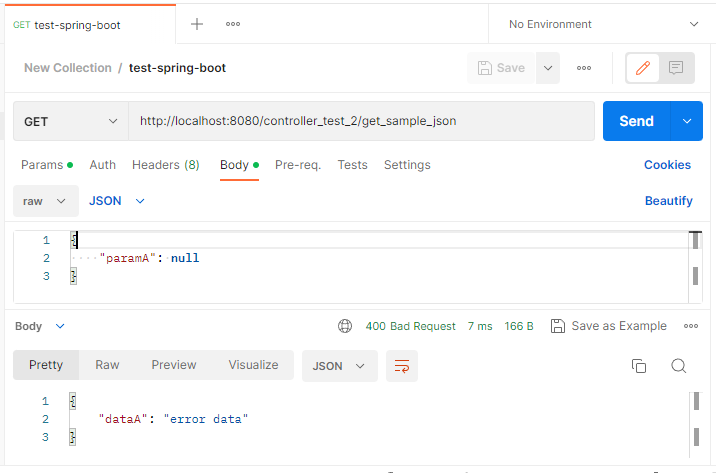
Task: Click the edit pencil icon
Action: (643, 68)
